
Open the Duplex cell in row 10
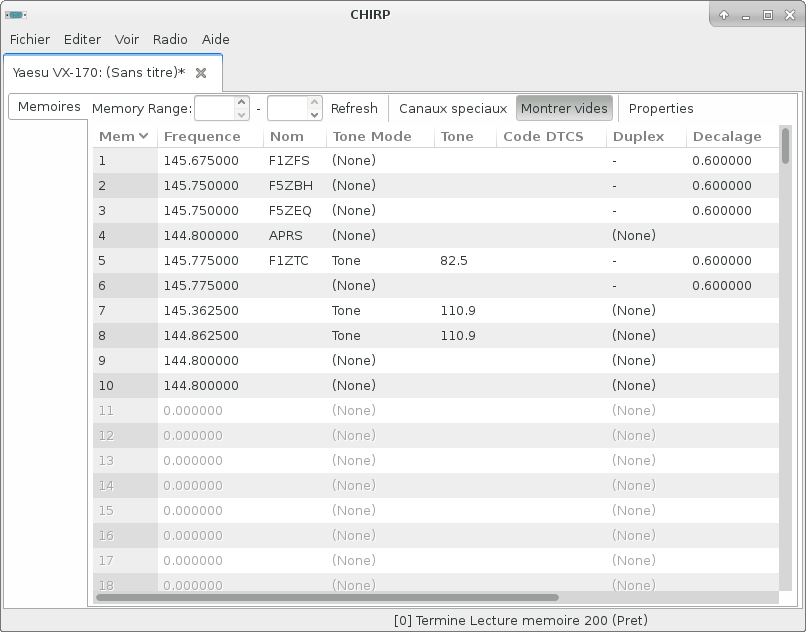pos(647,386)
